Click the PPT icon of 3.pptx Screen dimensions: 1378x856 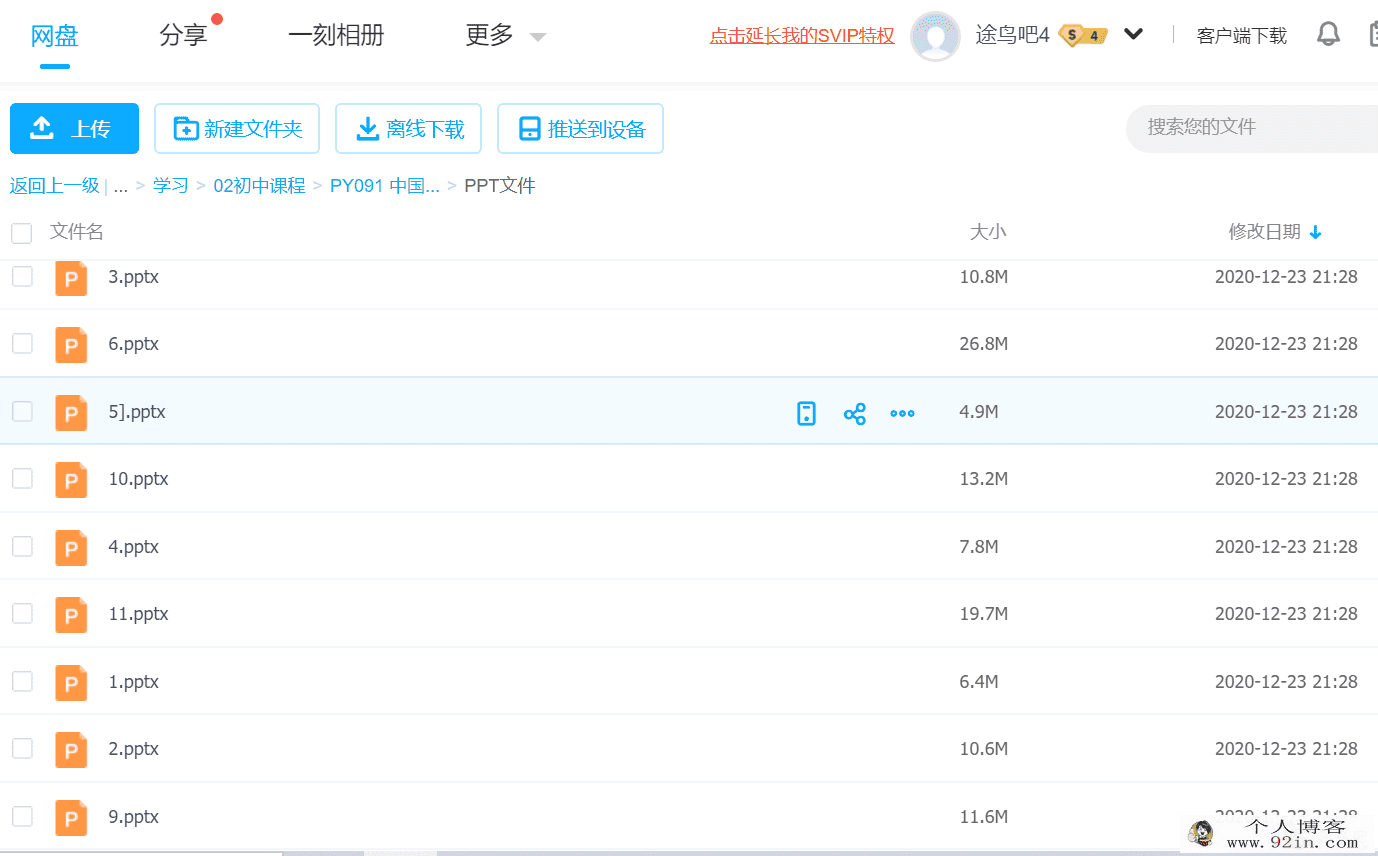coord(71,278)
